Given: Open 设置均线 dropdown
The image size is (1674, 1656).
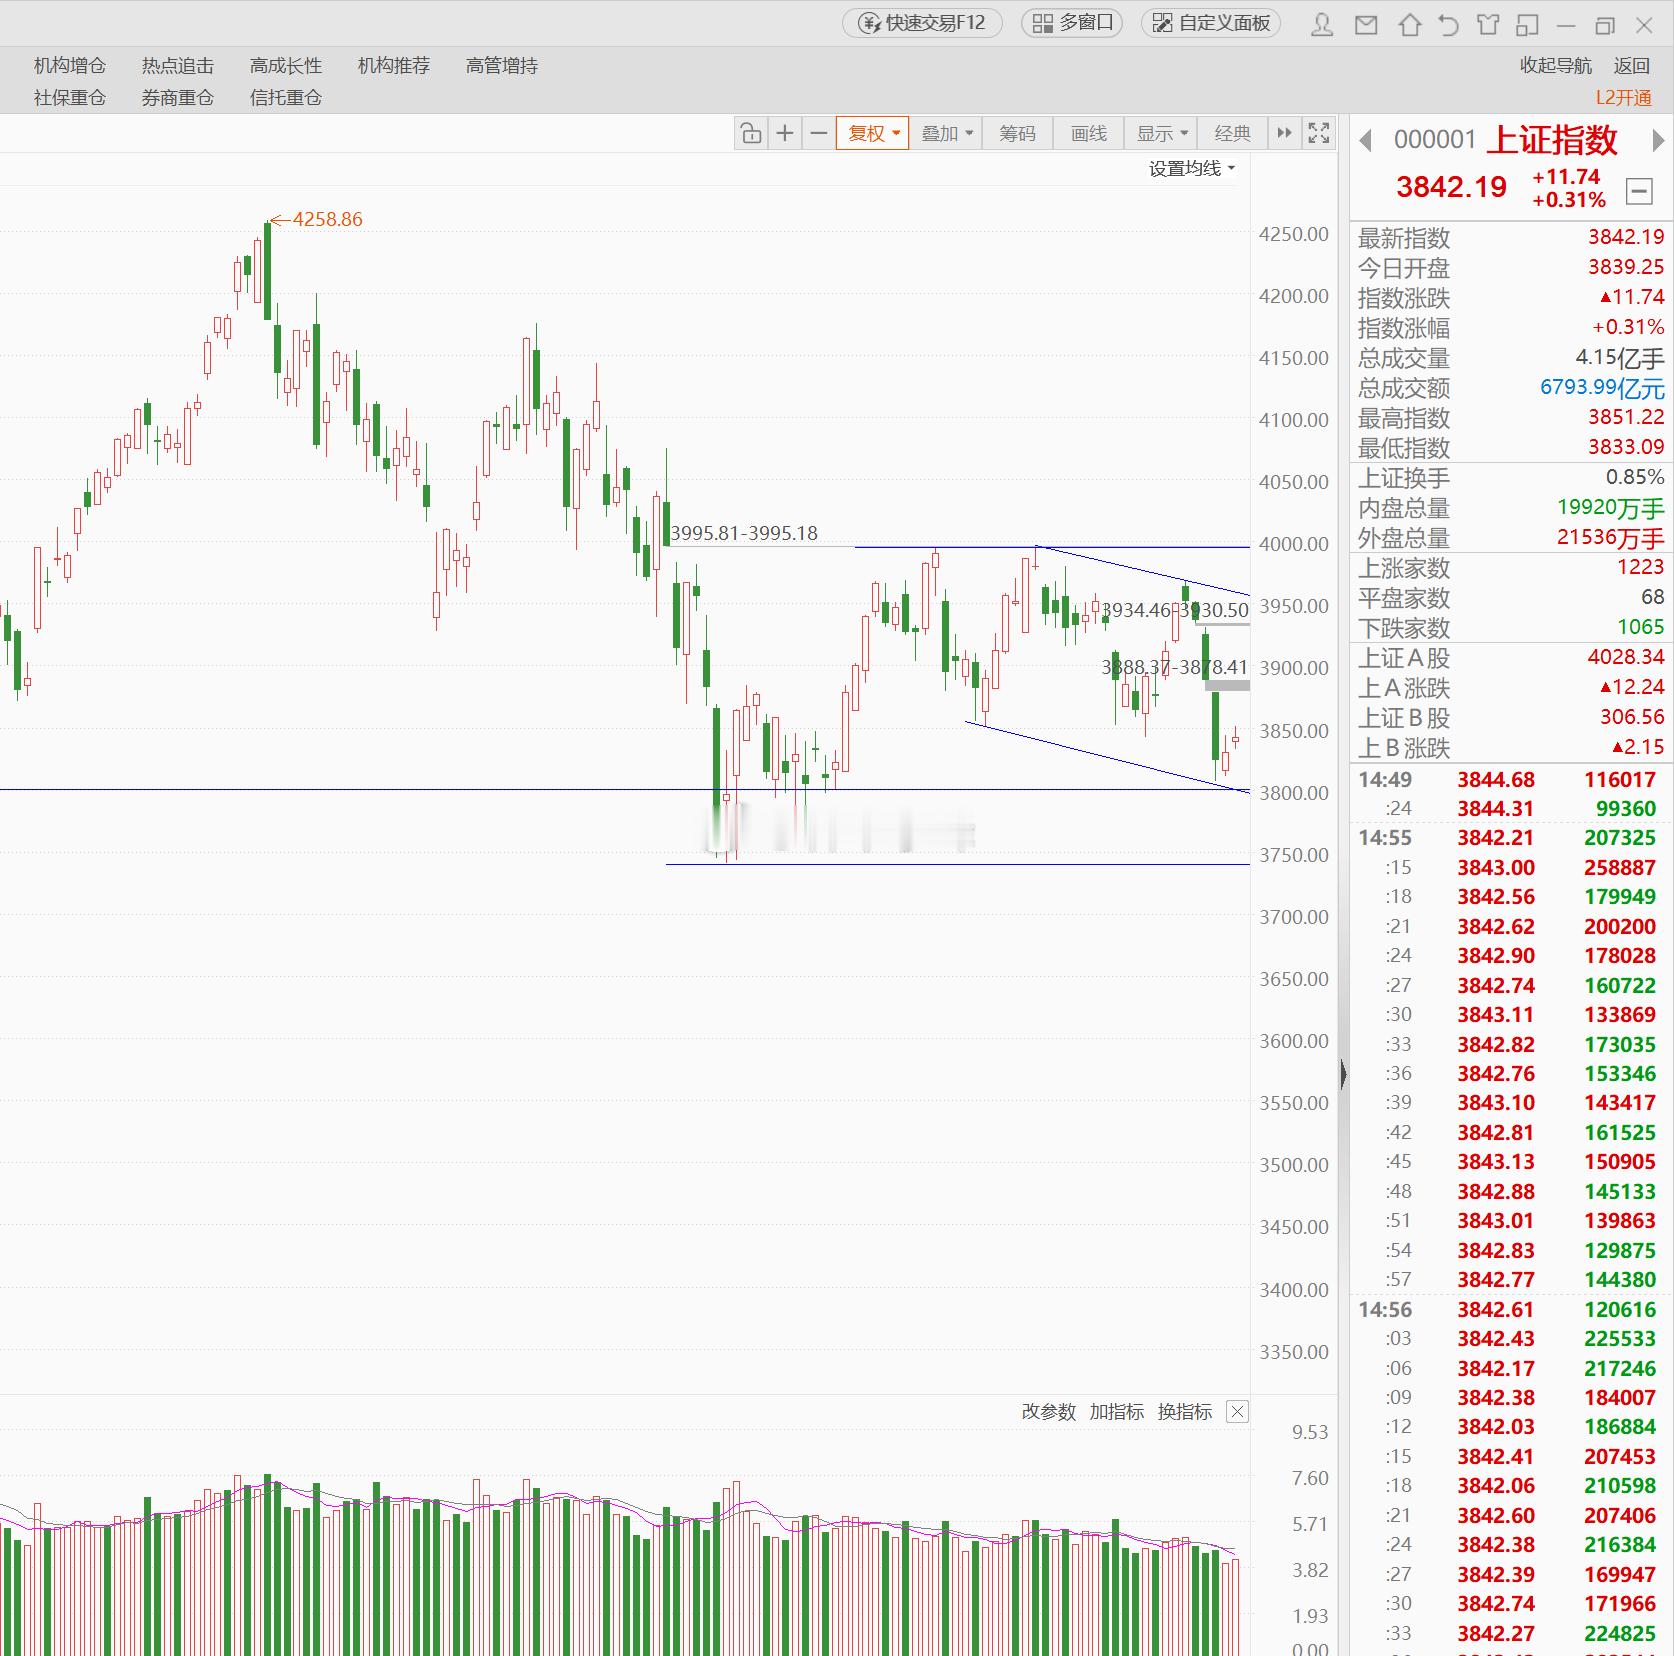Looking at the screenshot, I should click(x=1192, y=169).
